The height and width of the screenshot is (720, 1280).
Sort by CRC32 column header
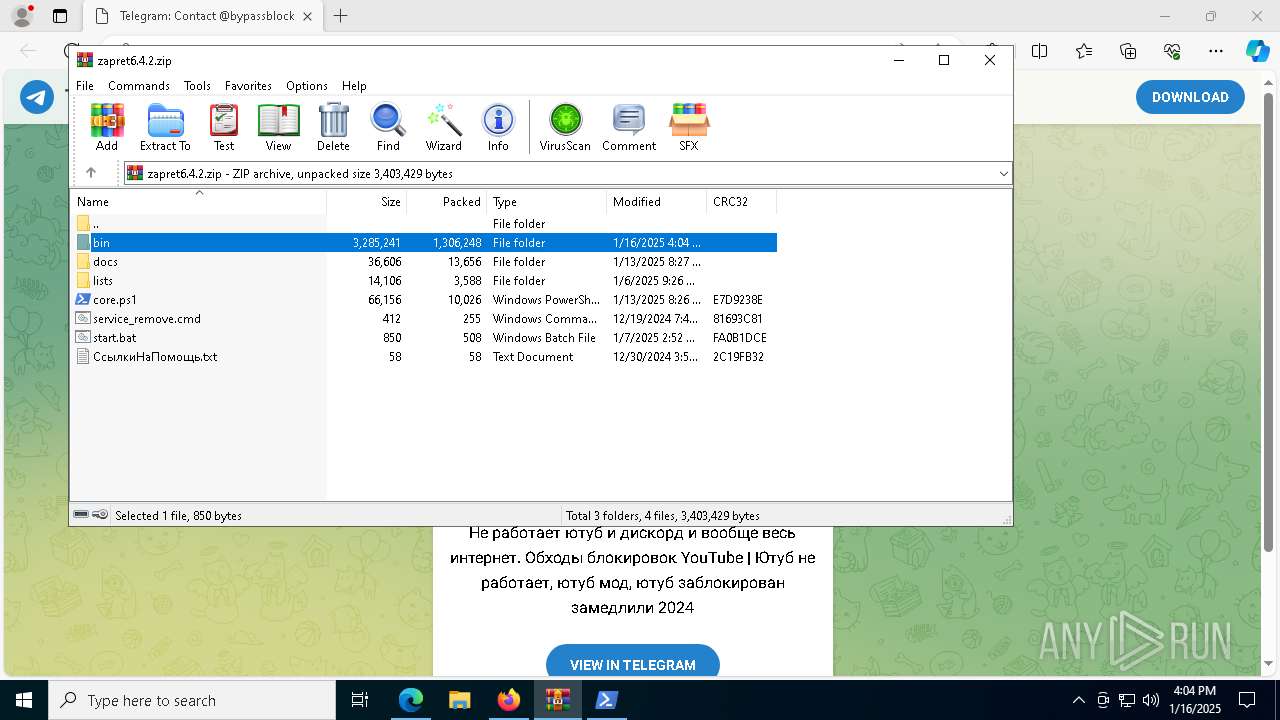742,202
